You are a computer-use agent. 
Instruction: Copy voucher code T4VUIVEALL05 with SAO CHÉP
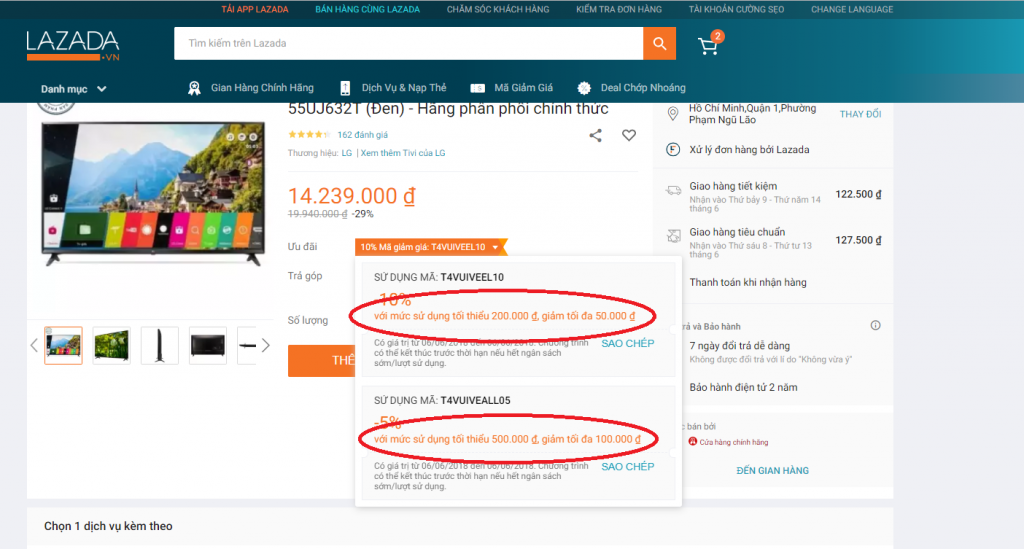coord(628,467)
